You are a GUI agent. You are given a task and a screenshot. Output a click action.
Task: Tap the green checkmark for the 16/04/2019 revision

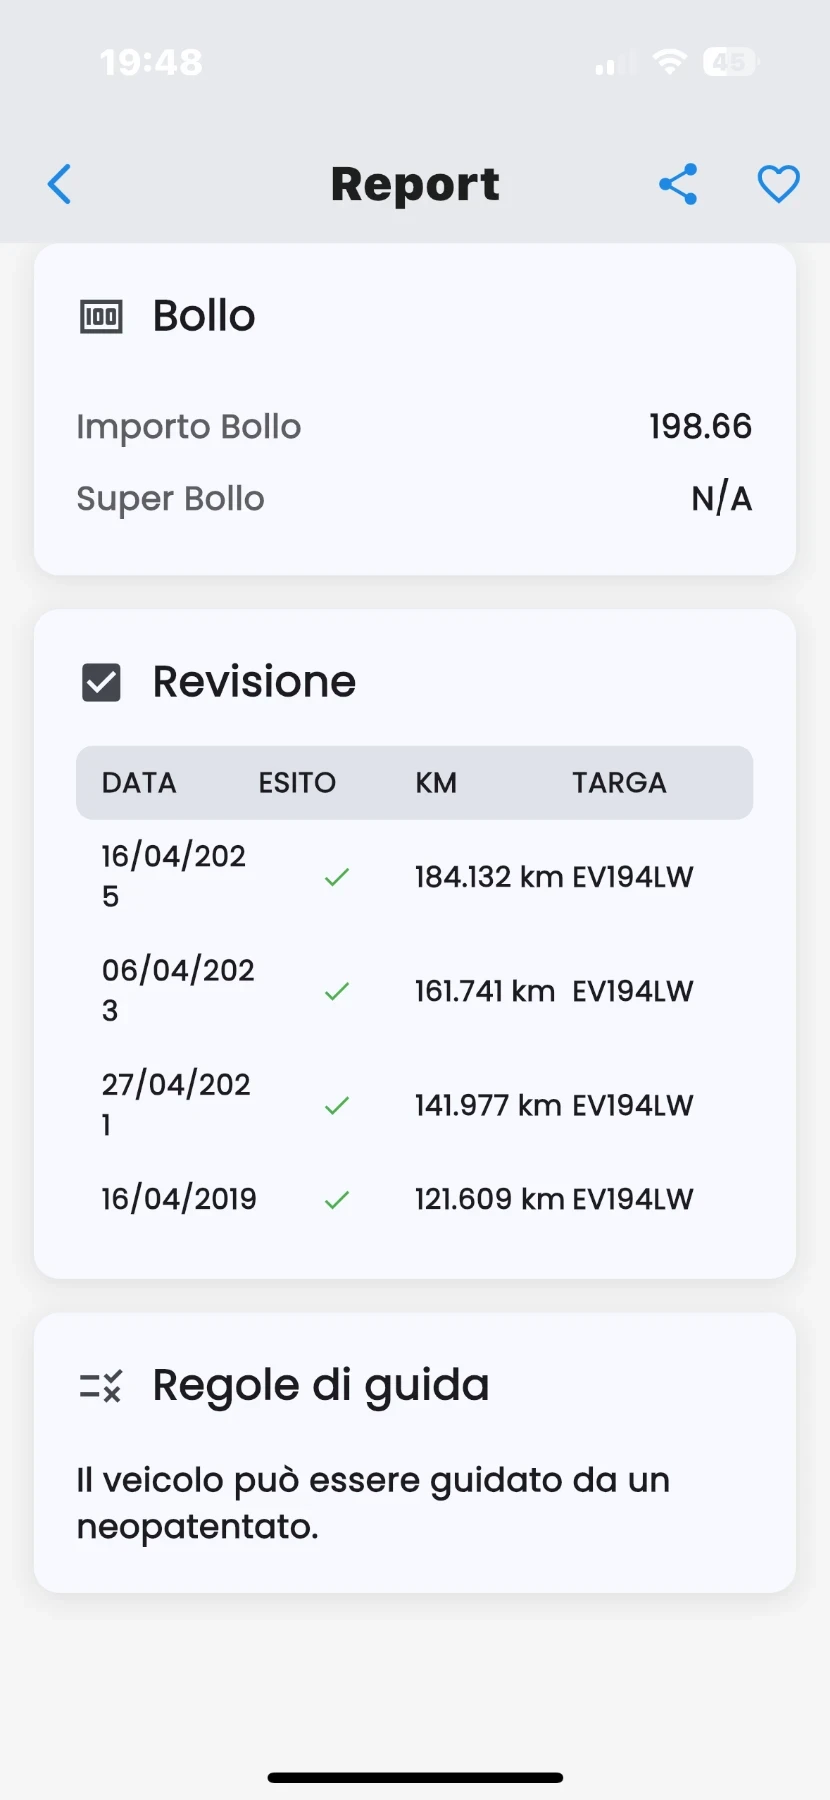[337, 1199]
